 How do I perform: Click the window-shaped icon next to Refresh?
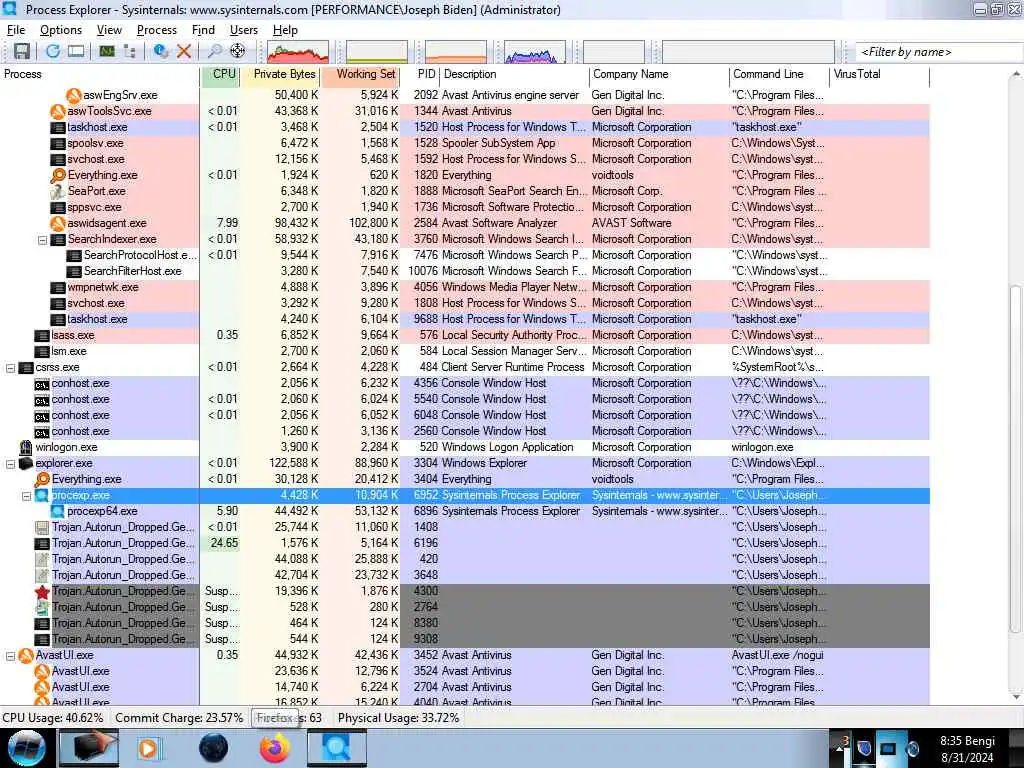(76, 52)
